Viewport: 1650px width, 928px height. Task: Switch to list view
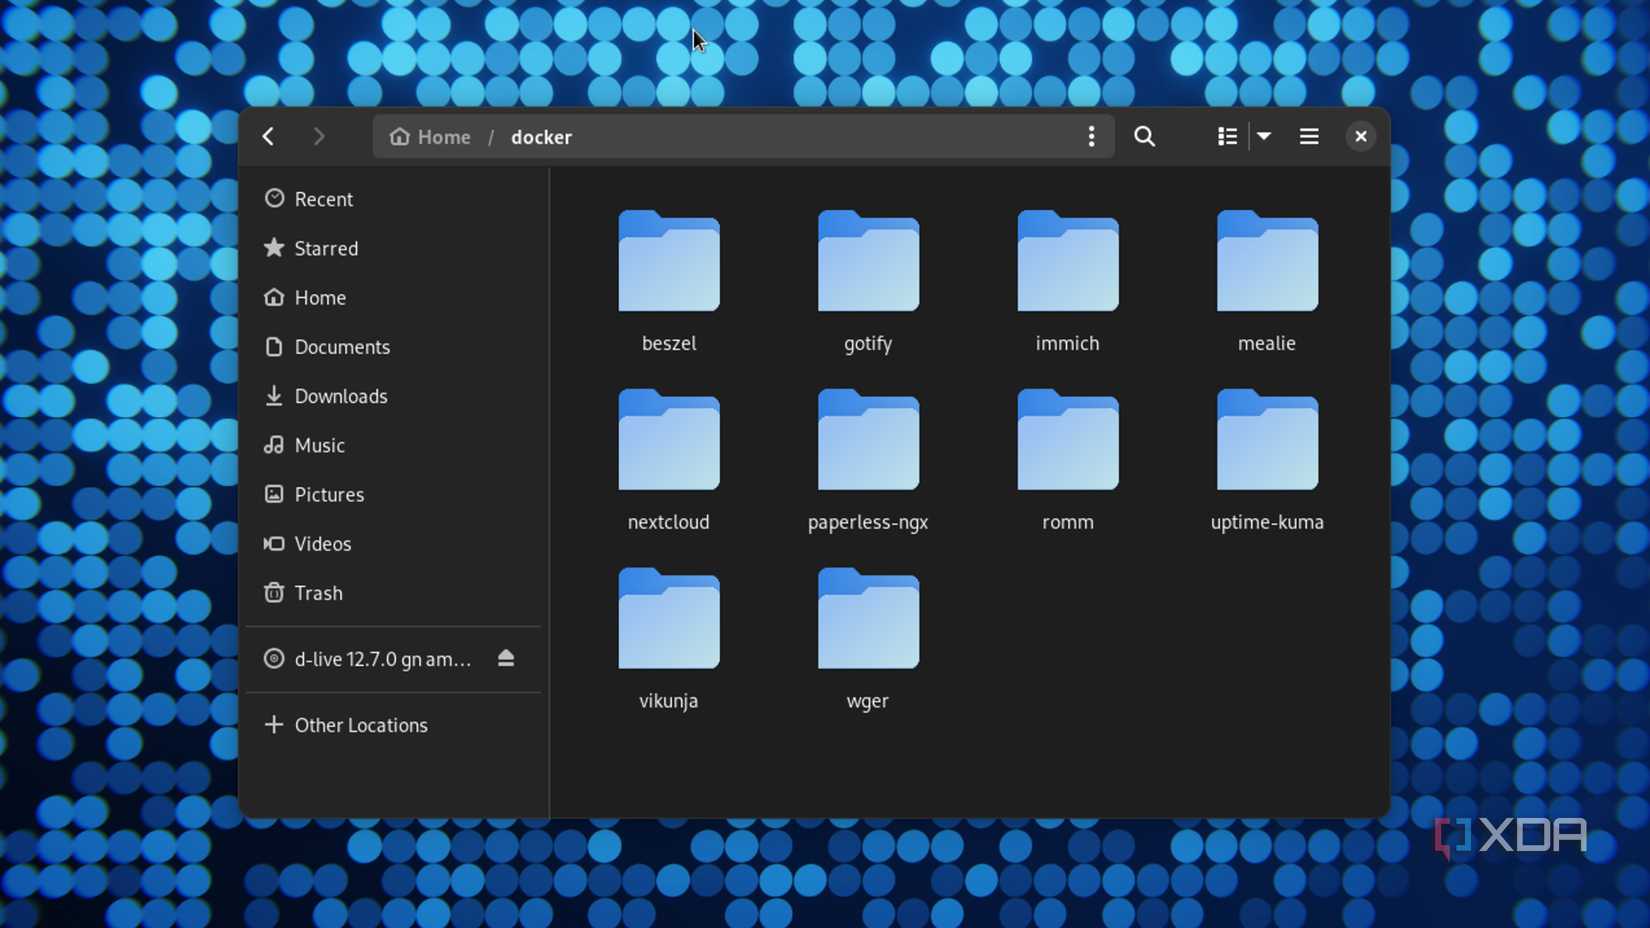(x=1226, y=136)
